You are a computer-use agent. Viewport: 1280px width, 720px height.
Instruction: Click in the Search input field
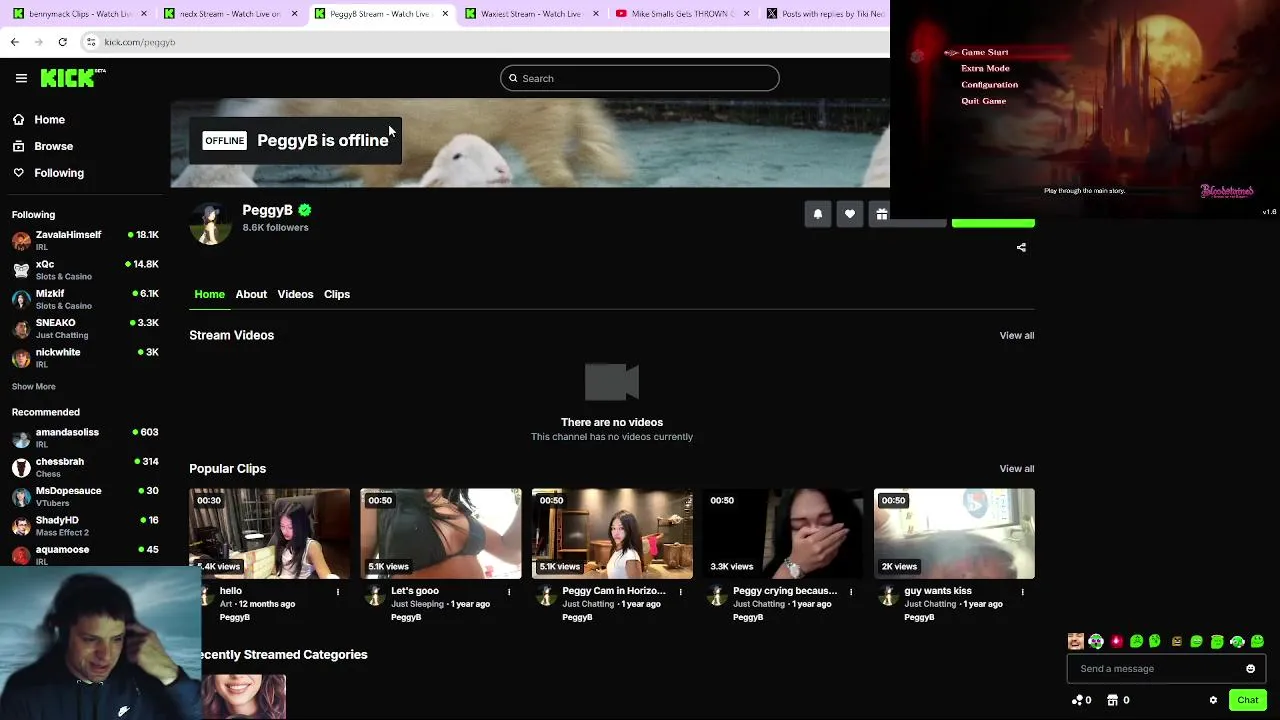pyautogui.click(x=640, y=78)
